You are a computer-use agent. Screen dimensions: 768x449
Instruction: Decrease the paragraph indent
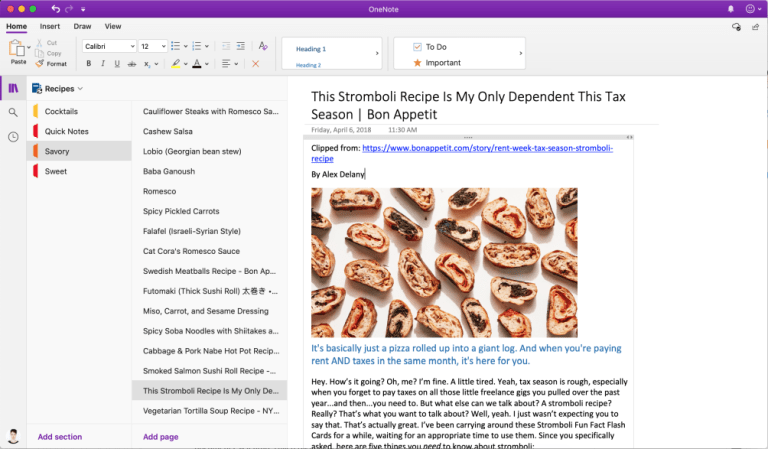[x=226, y=46]
